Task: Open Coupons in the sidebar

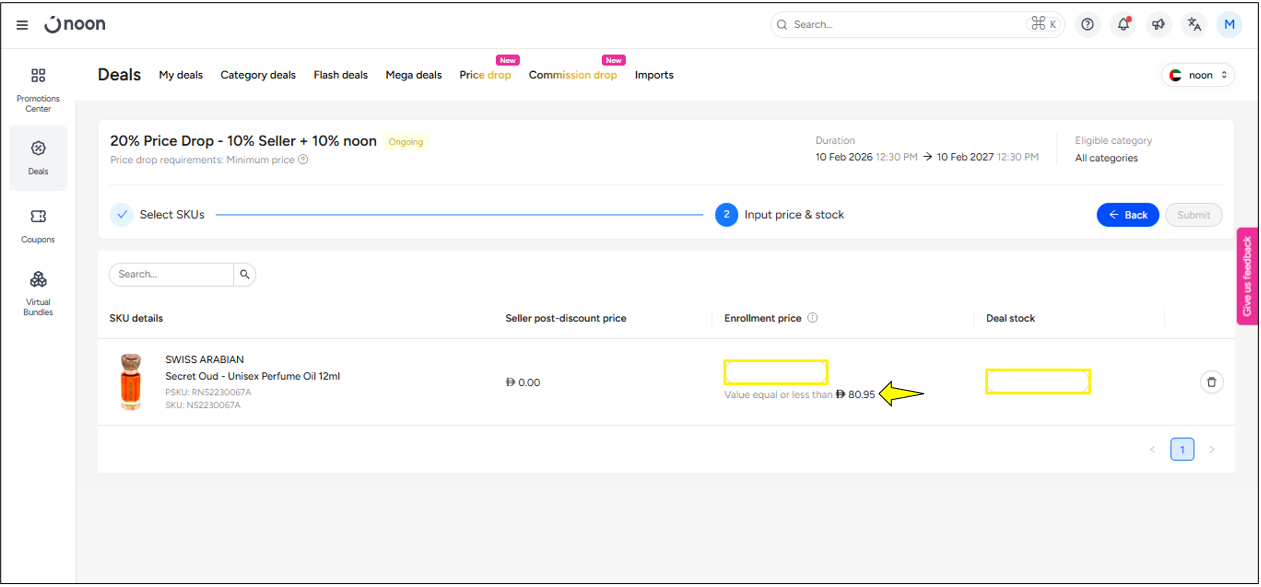Action: coord(38,225)
